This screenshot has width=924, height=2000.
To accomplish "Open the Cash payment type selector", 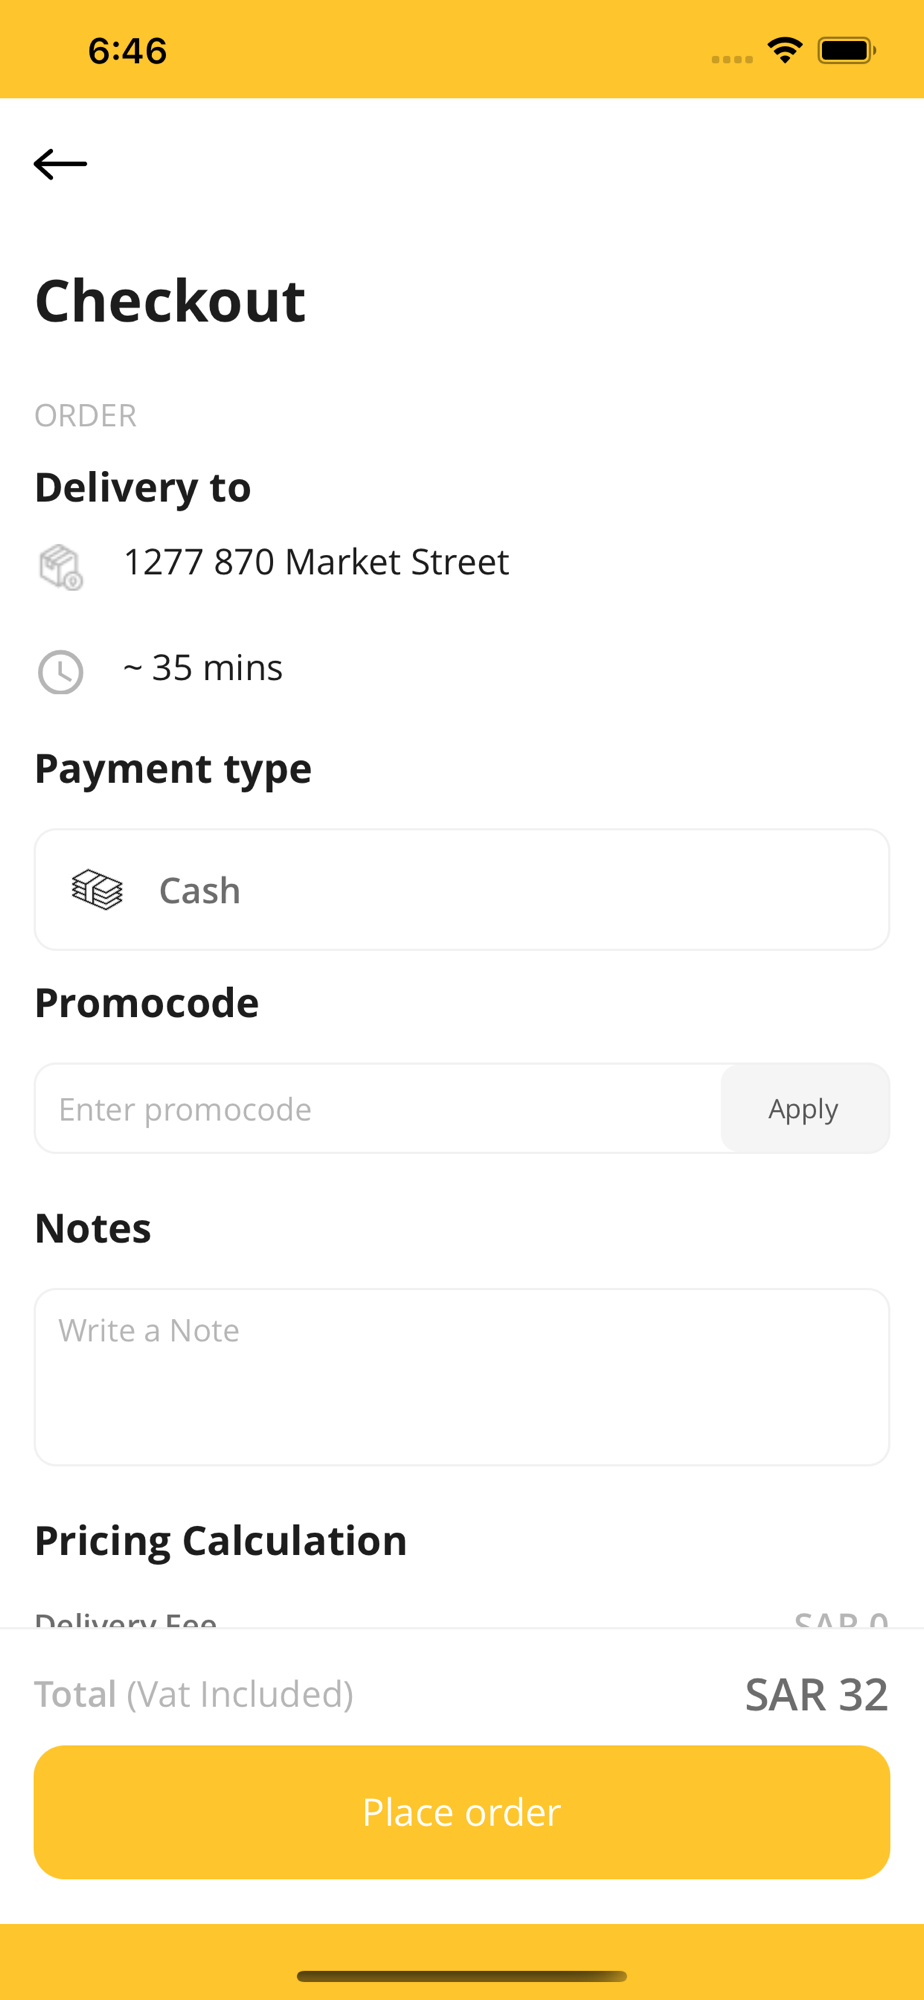I will [462, 889].
